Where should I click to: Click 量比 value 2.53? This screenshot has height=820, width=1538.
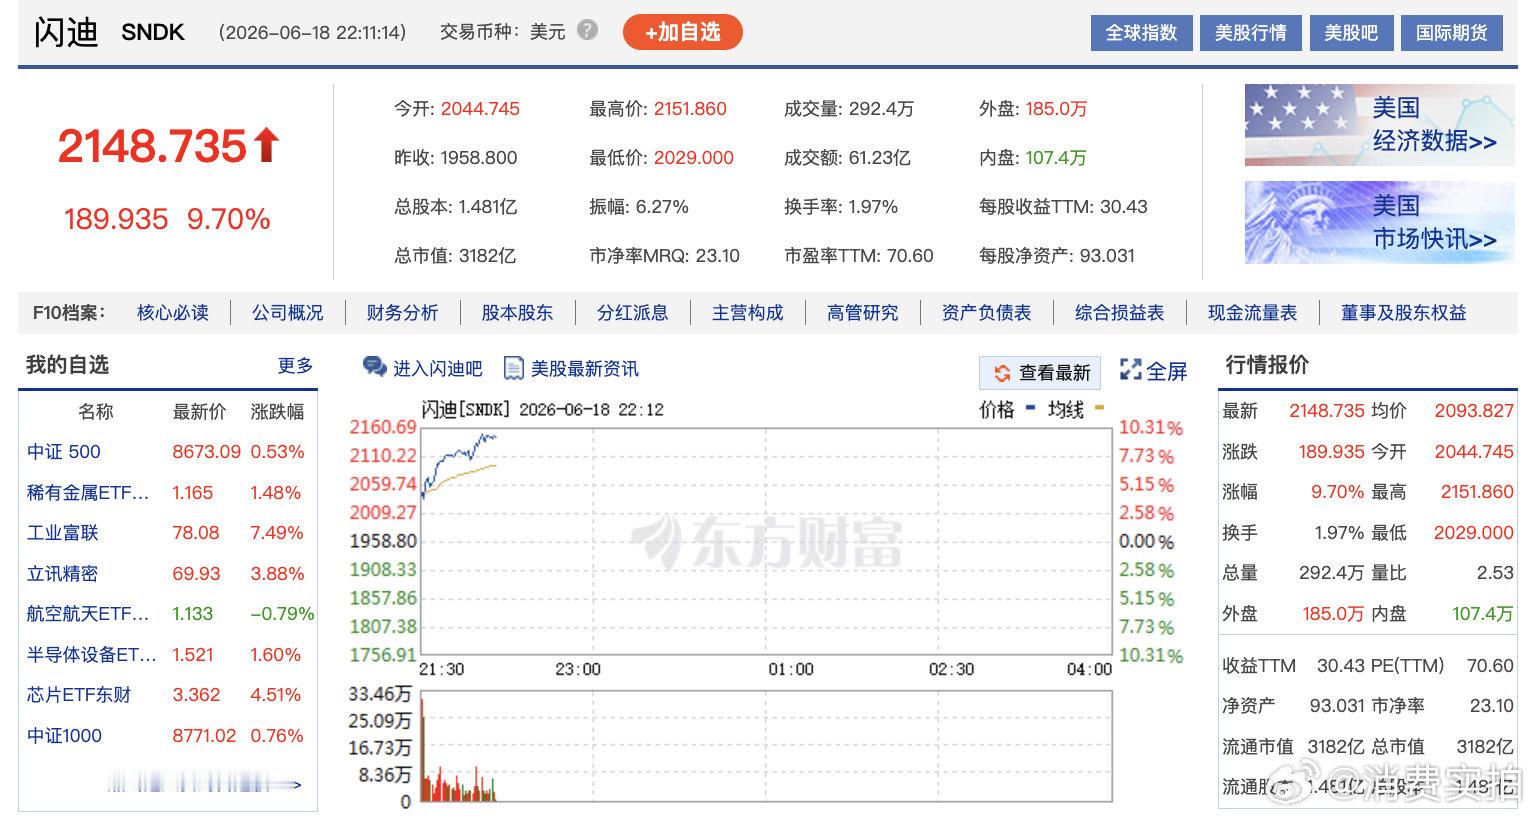1495,573
